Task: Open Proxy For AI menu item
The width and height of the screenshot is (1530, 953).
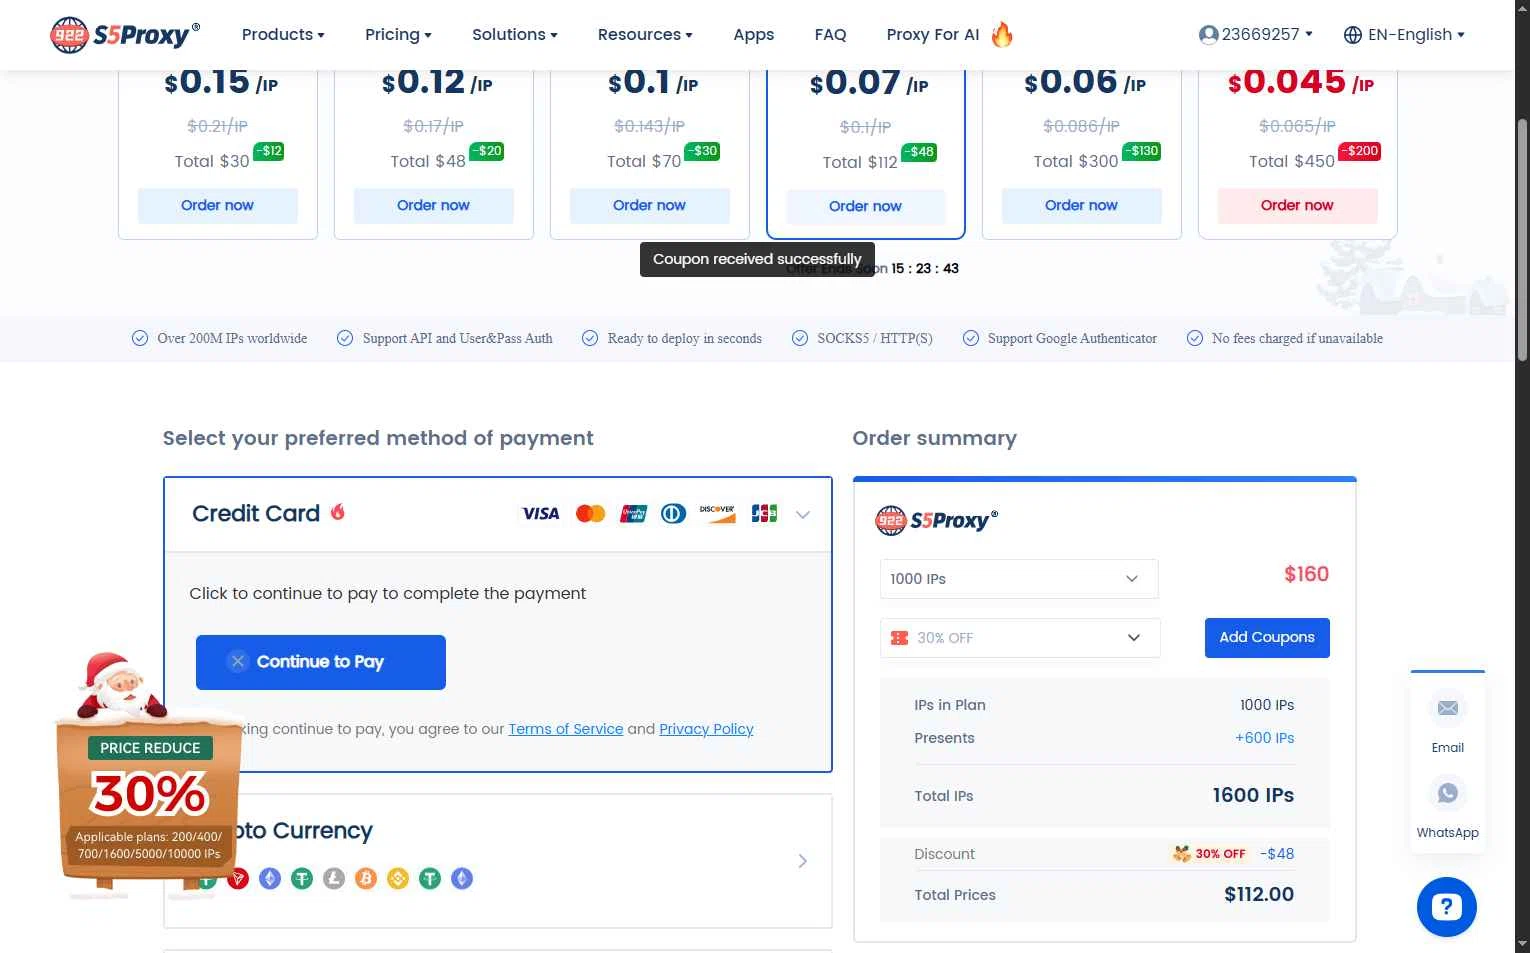Action: click(932, 35)
